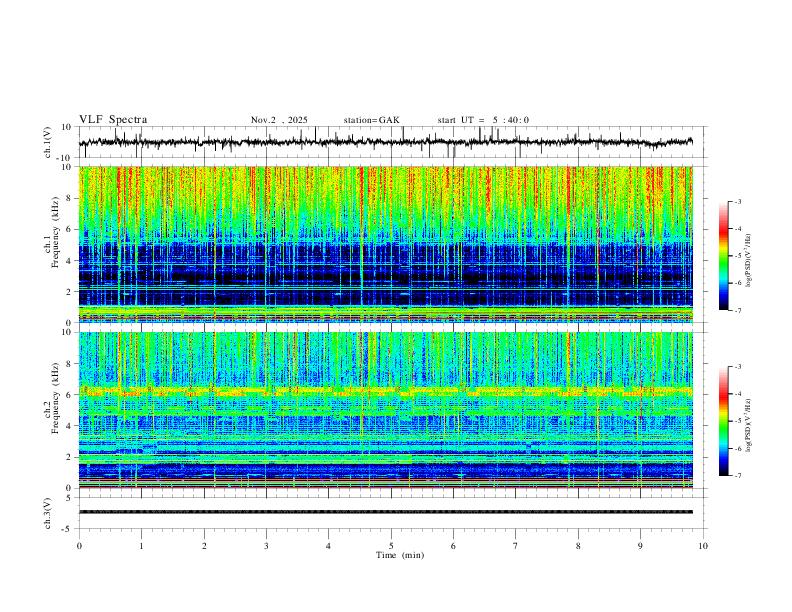Click the ch.3 flat black signal trace
Screen dimensions: 792x612
tap(386, 512)
